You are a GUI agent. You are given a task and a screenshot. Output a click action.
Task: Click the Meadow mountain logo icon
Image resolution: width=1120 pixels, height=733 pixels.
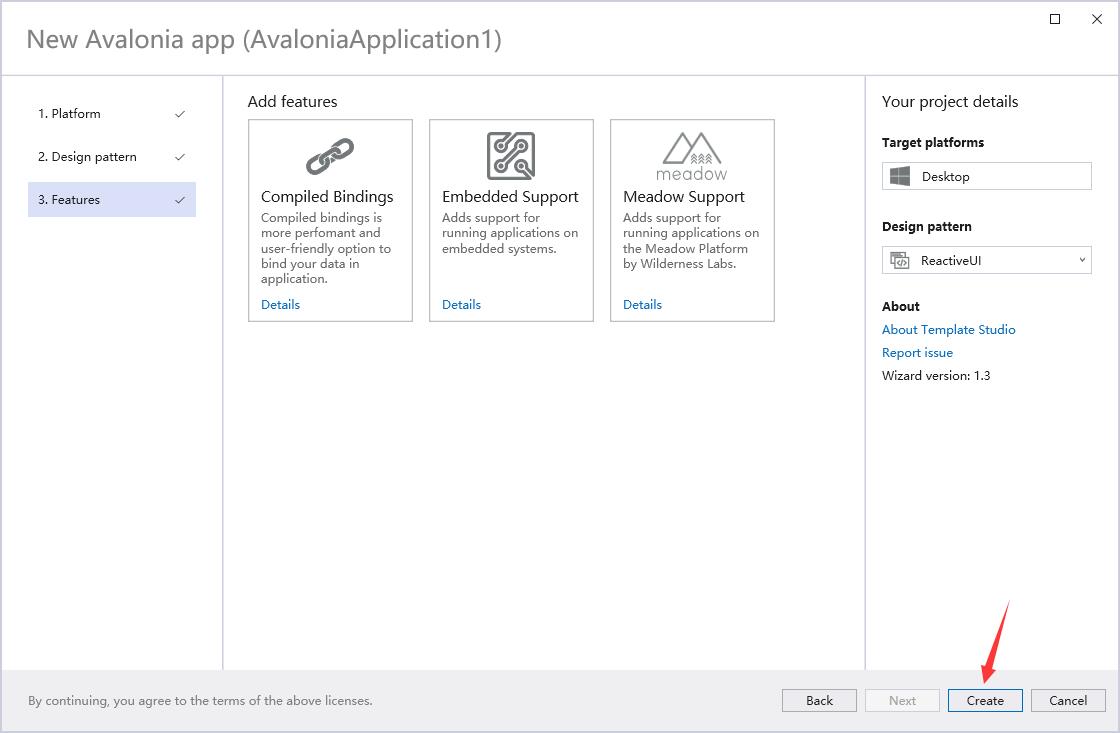pos(691,155)
